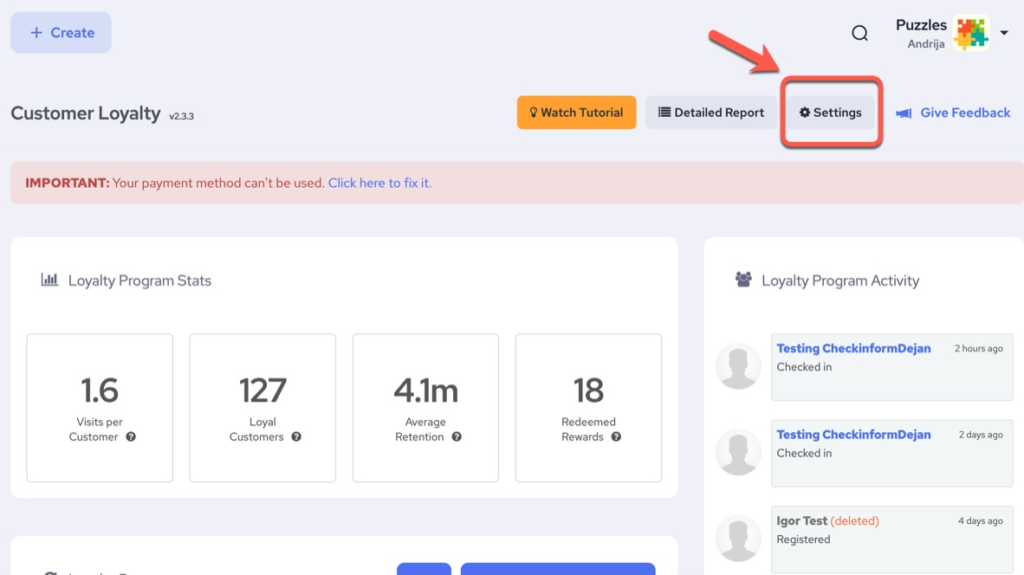Click the Loyalty Program Activity people icon
Screen dimensions: 1024x575
[743, 281]
